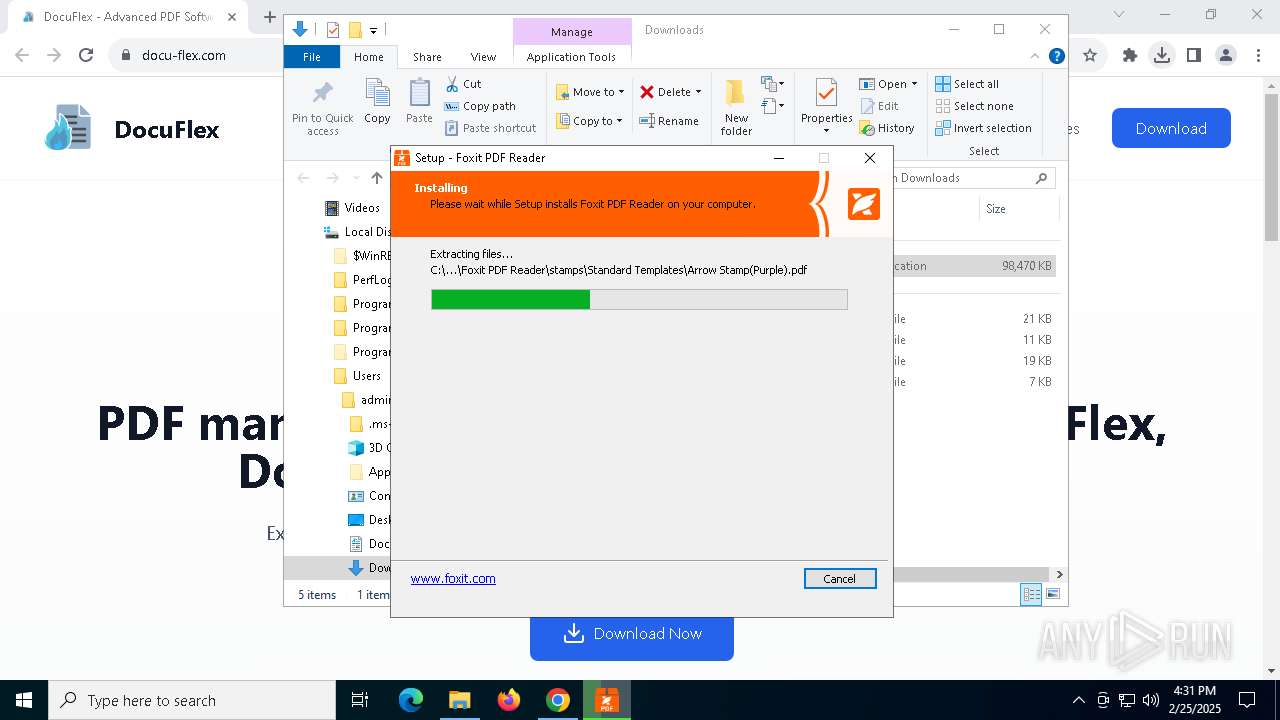Open the volume tray icon
Image resolution: width=1280 pixels, height=720 pixels.
1151,700
